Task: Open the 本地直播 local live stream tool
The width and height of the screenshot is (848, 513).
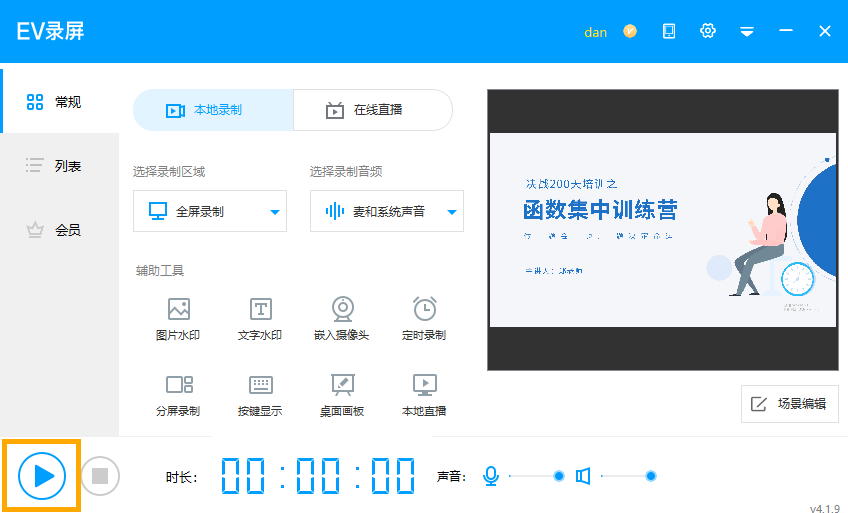Action: (x=424, y=396)
